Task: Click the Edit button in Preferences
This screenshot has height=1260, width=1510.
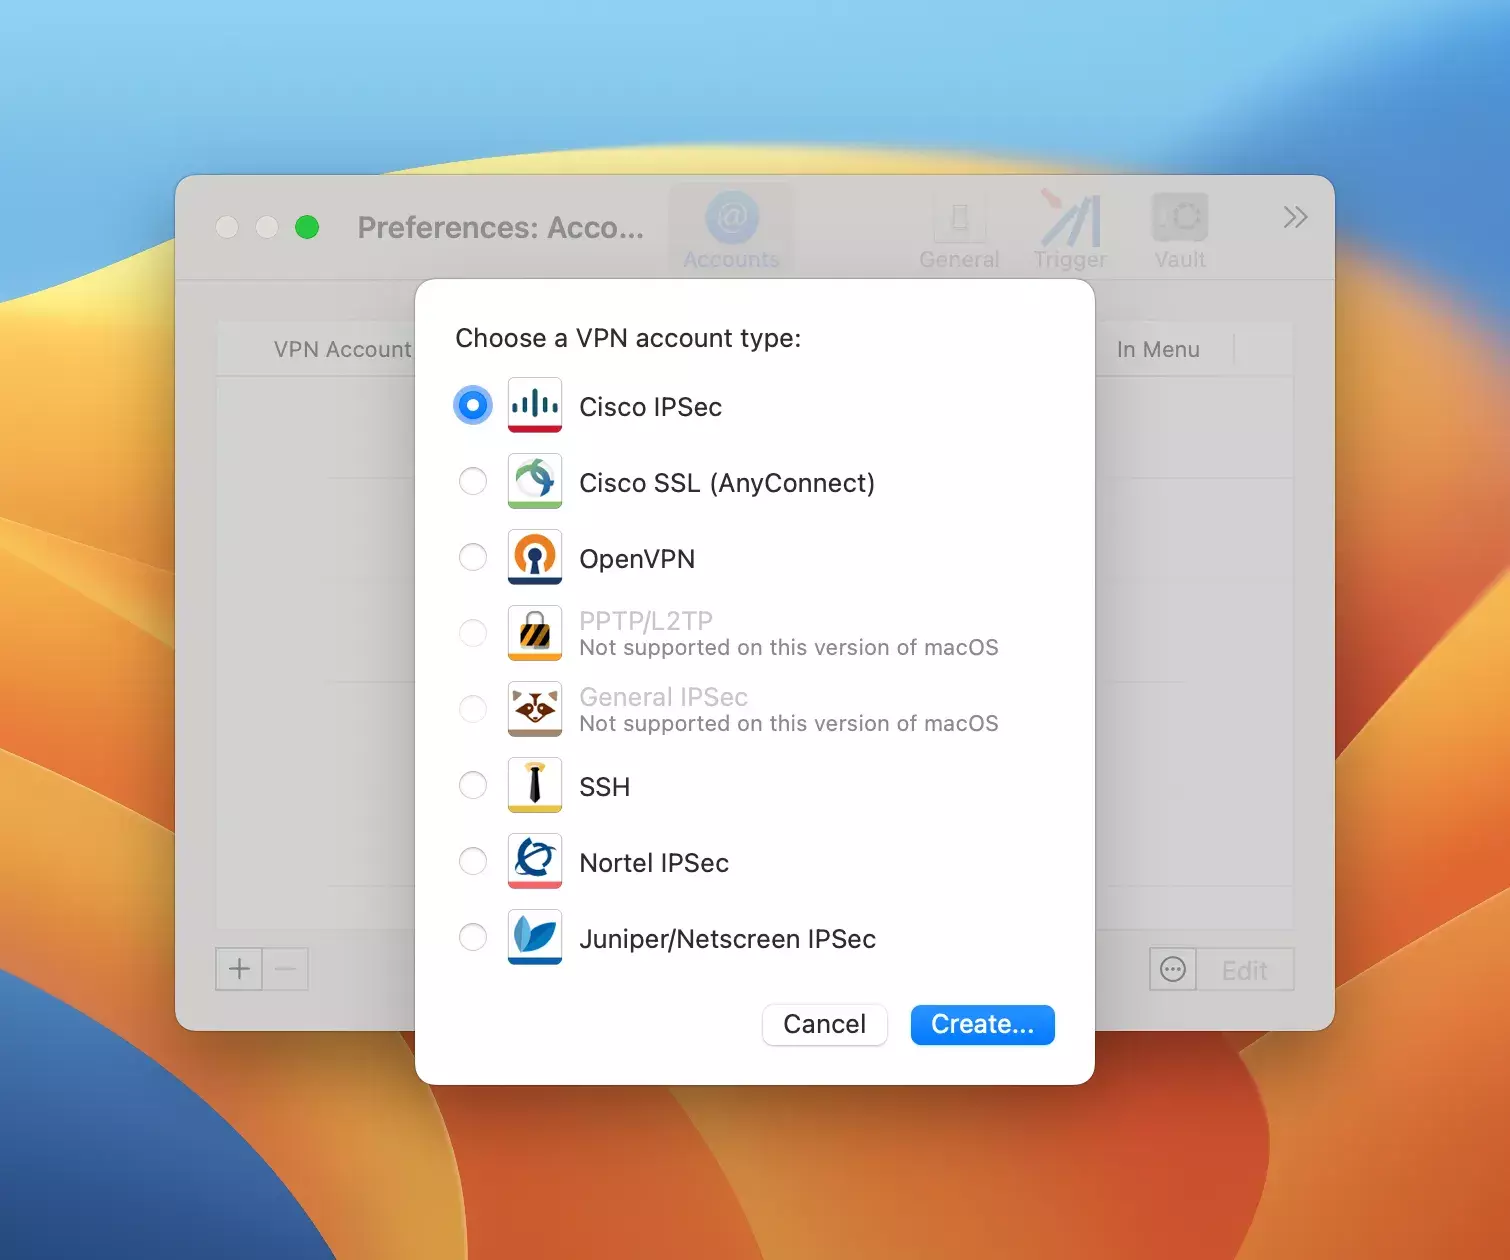Action: coord(1245,970)
